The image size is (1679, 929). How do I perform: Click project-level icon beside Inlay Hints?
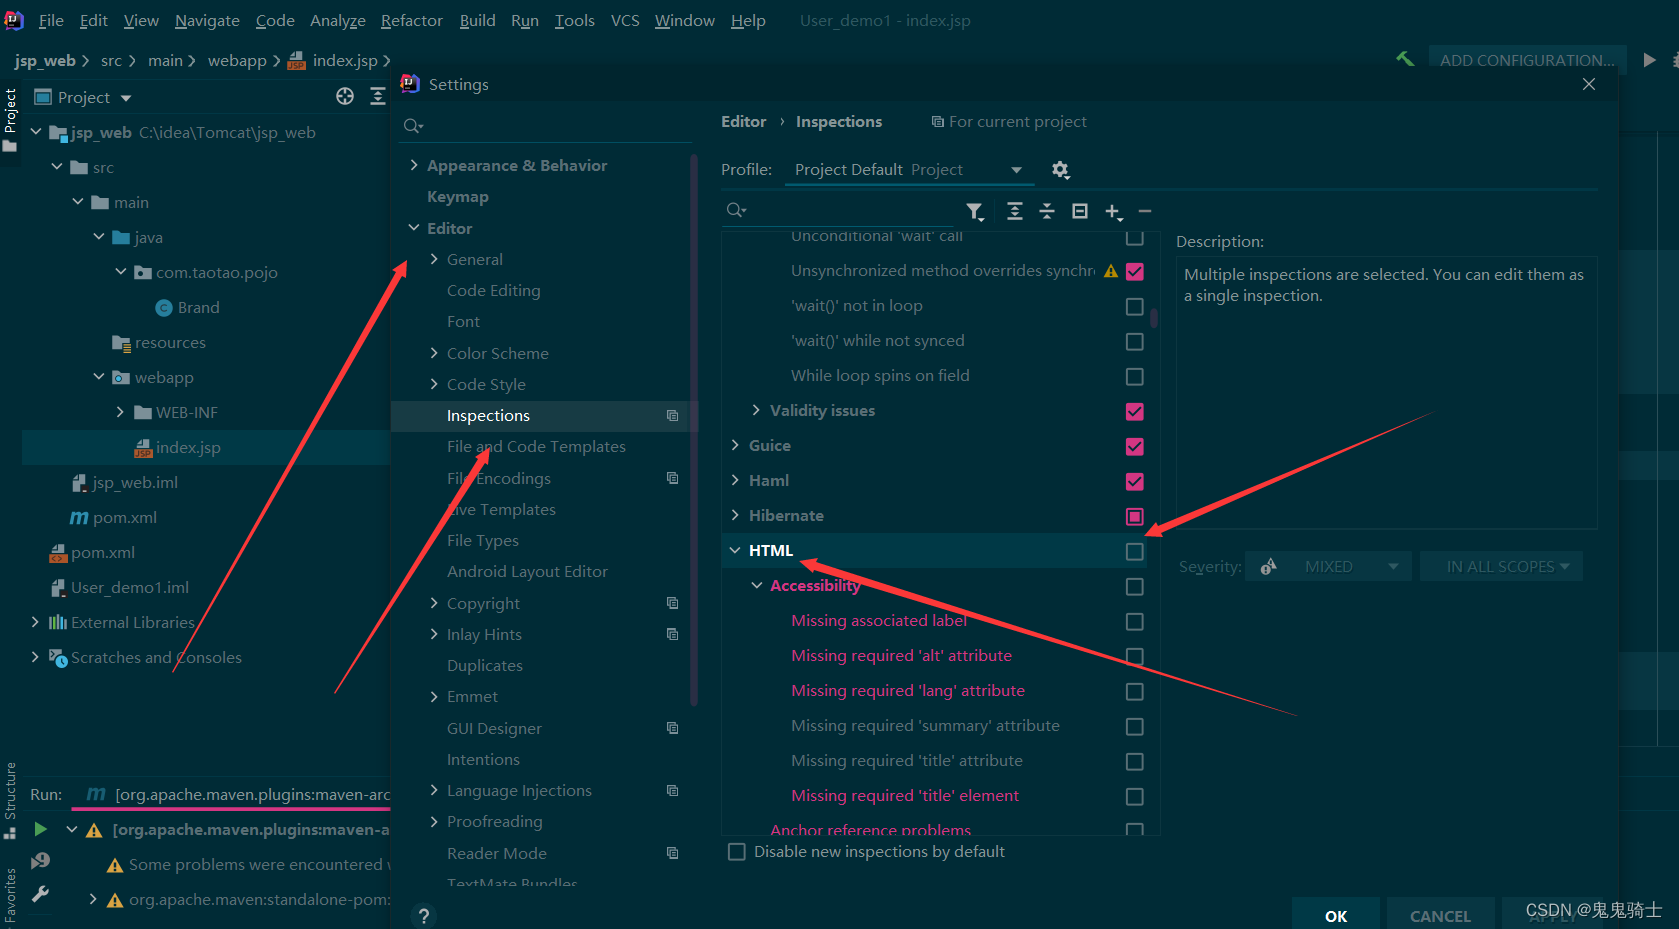[x=672, y=634]
